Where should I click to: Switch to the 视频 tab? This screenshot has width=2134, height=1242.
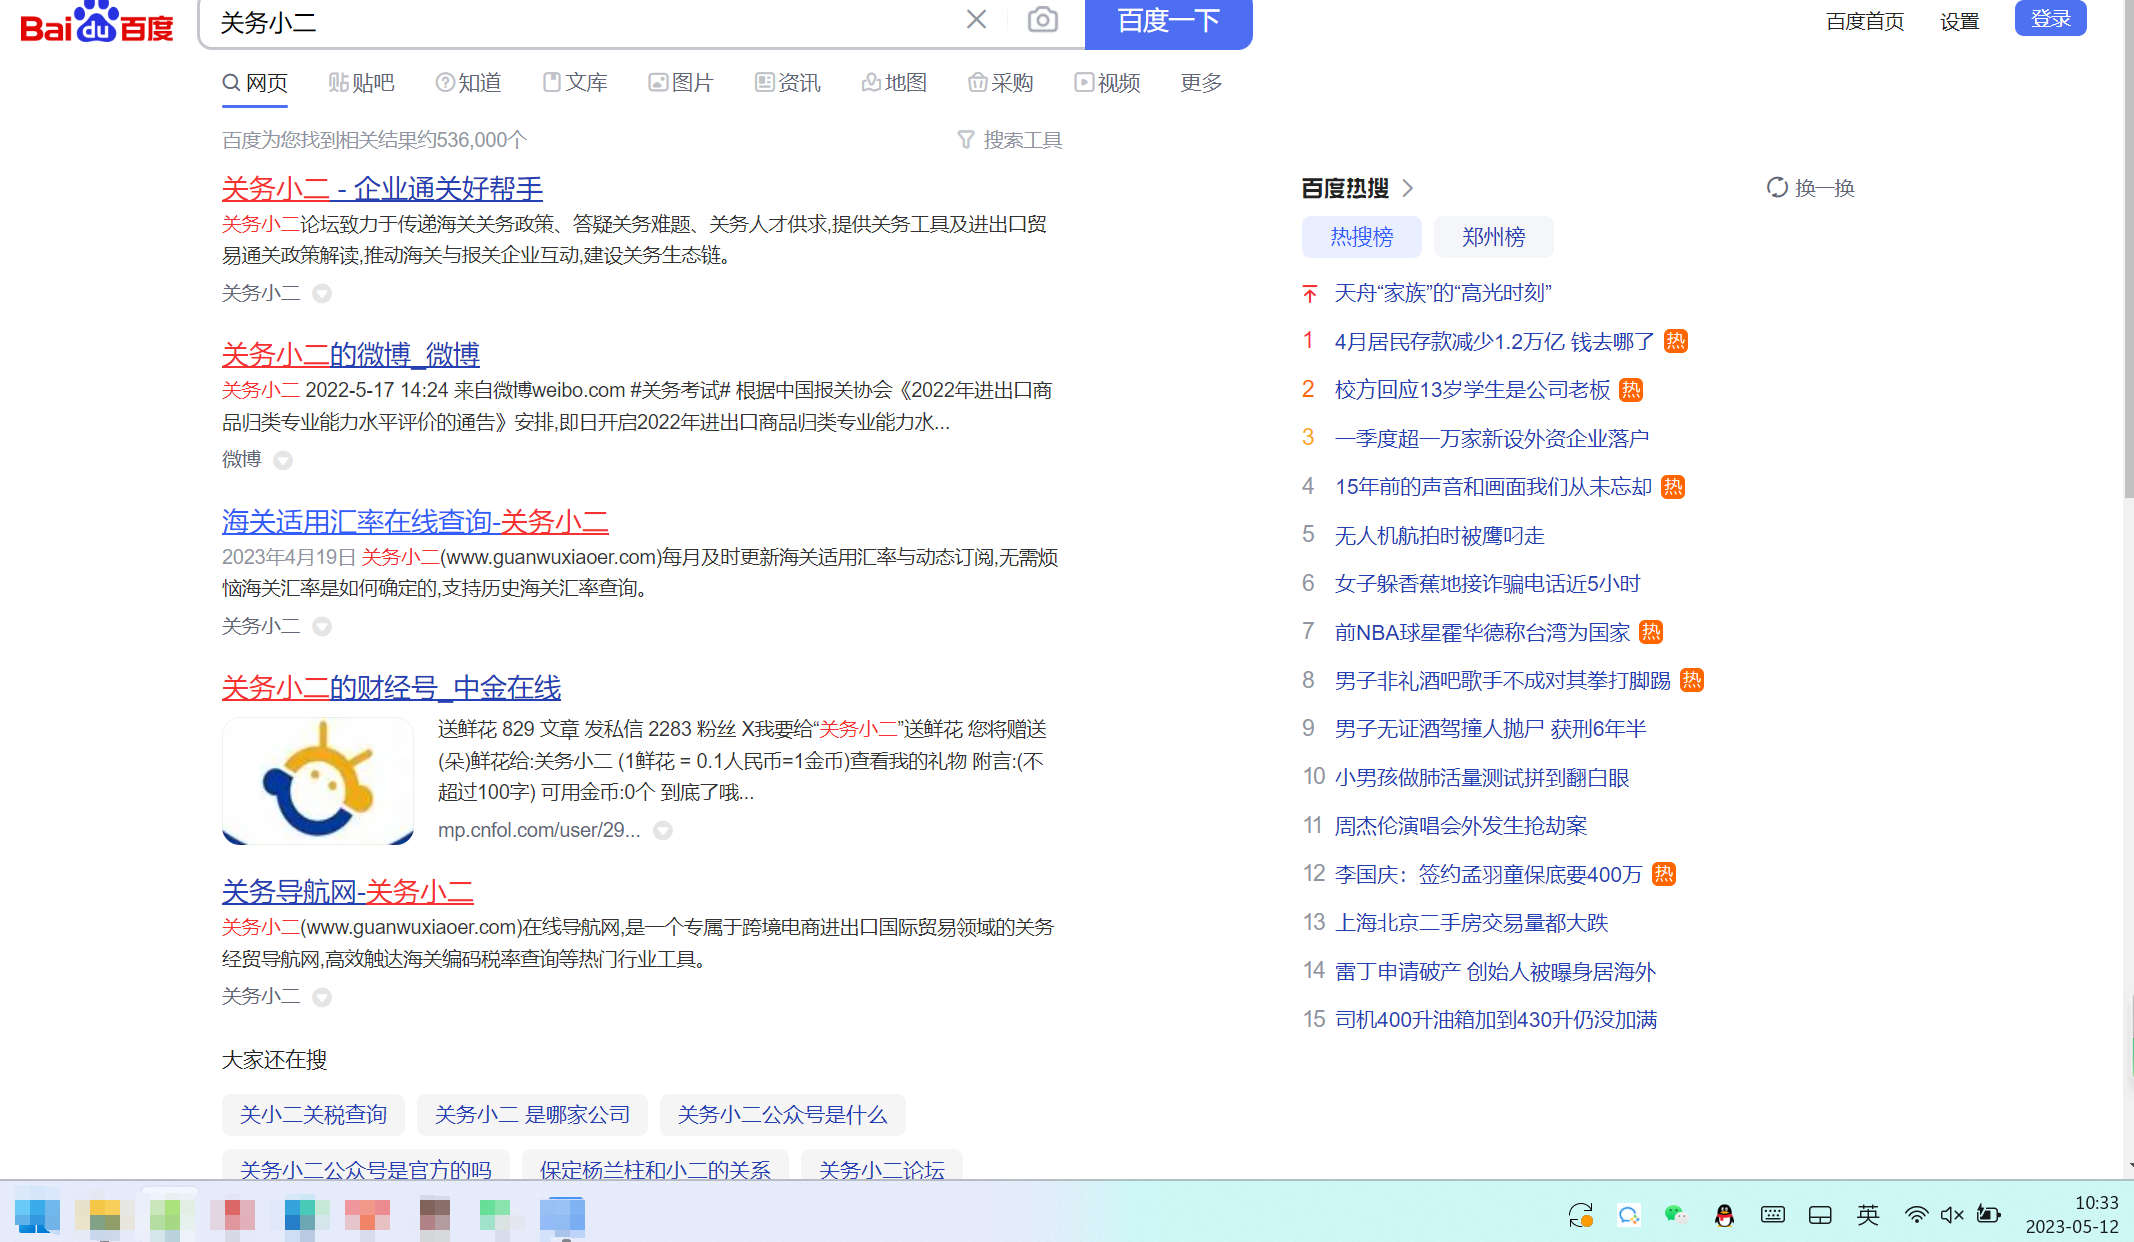1107,83
